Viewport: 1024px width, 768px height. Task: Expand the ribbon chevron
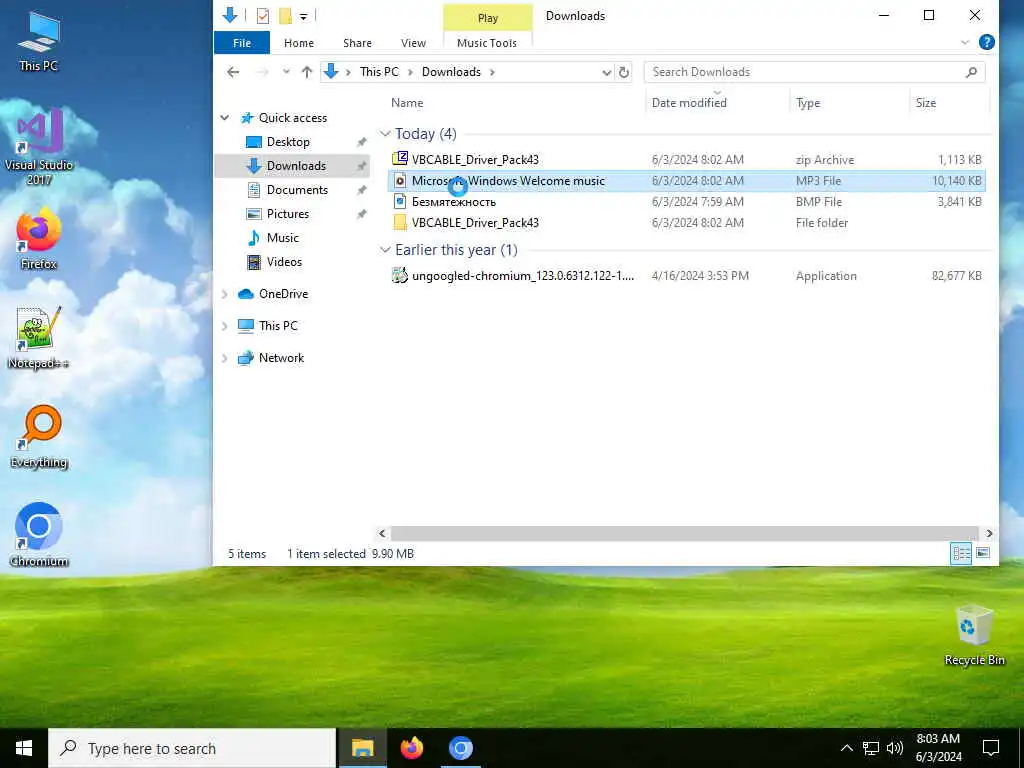(965, 42)
